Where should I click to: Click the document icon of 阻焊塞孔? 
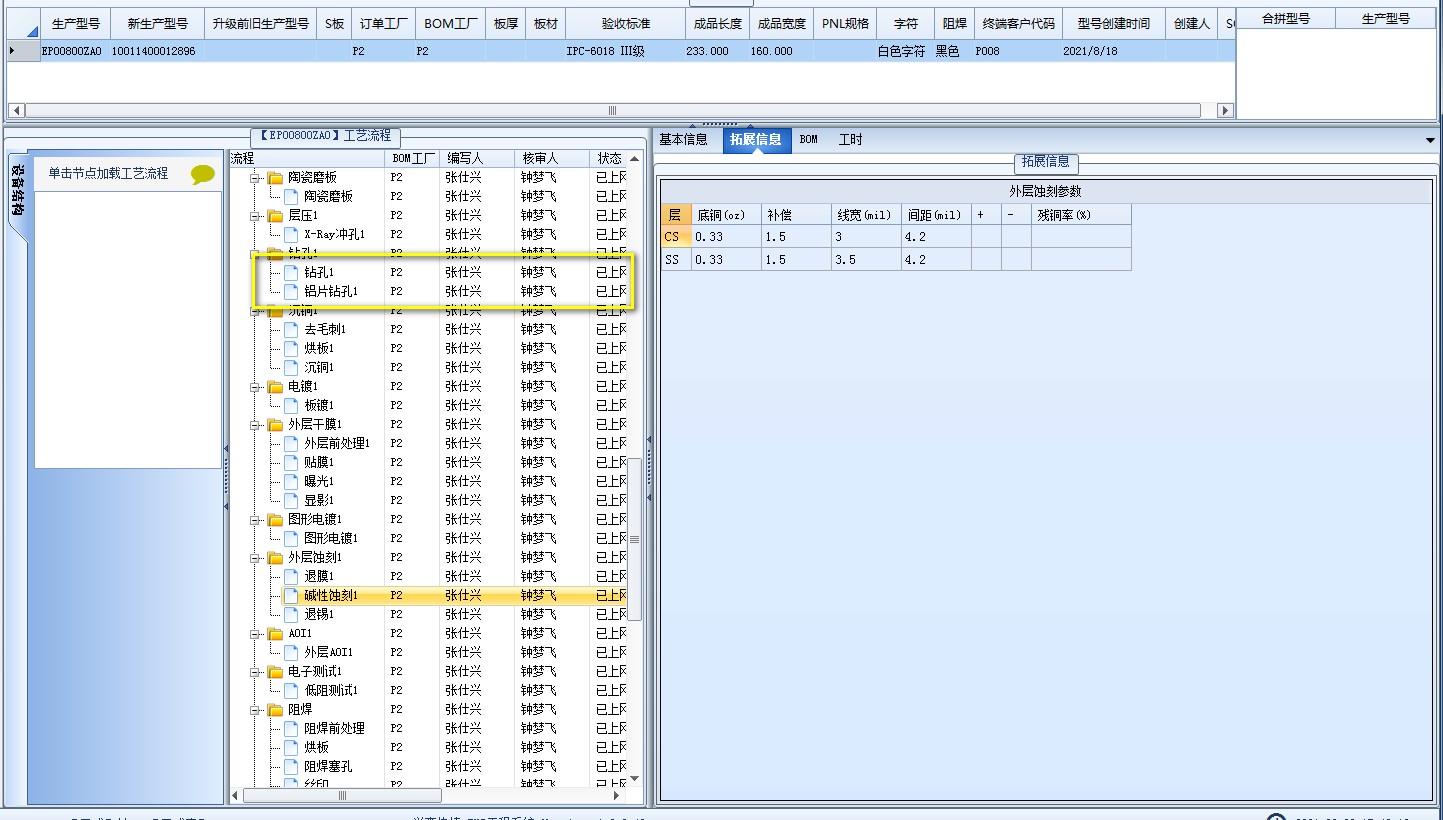point(291,766)
